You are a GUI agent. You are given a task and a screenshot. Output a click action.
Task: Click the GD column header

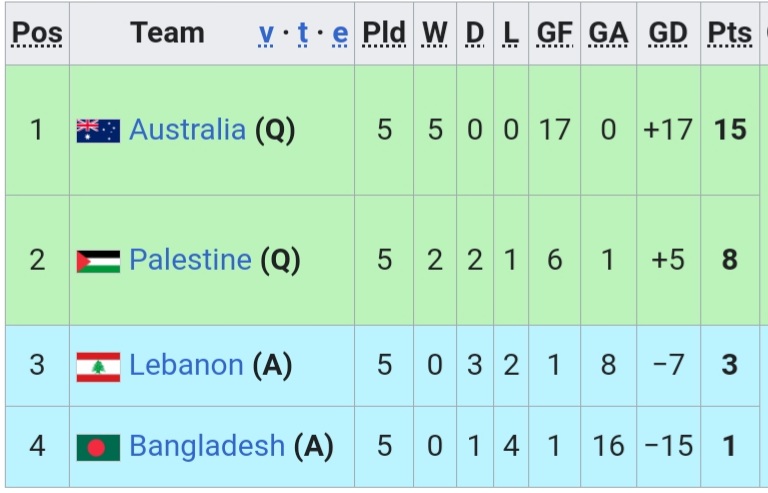point(668,33)
